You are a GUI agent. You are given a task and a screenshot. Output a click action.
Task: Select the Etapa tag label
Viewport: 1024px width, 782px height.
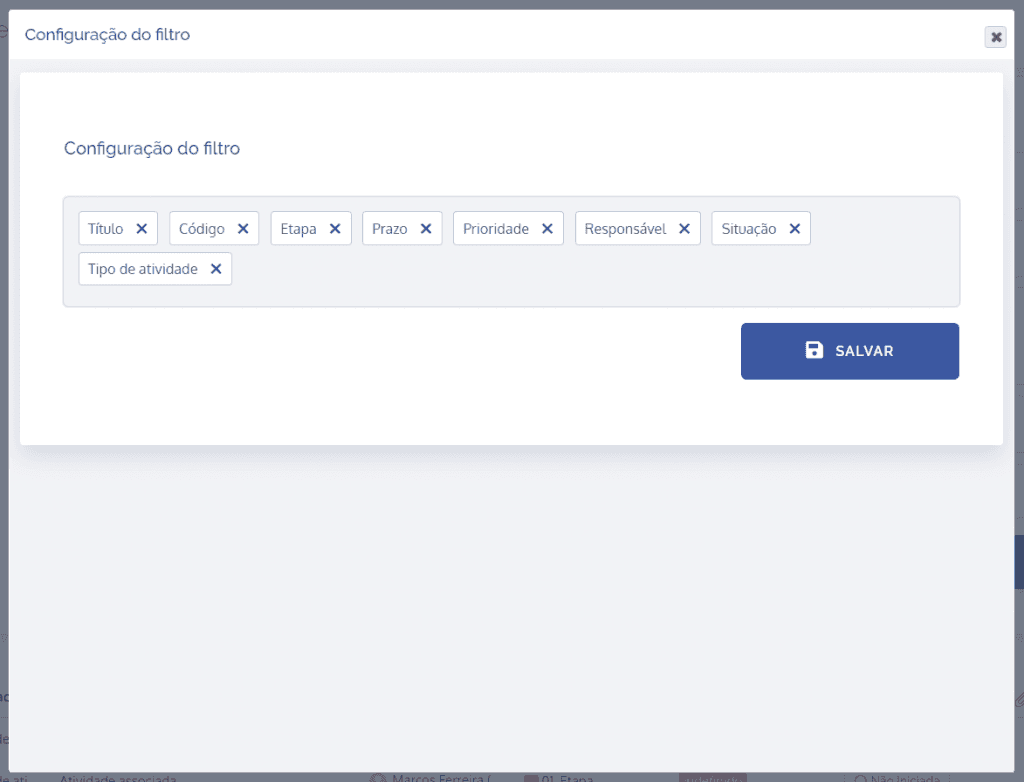pos(298,229)
